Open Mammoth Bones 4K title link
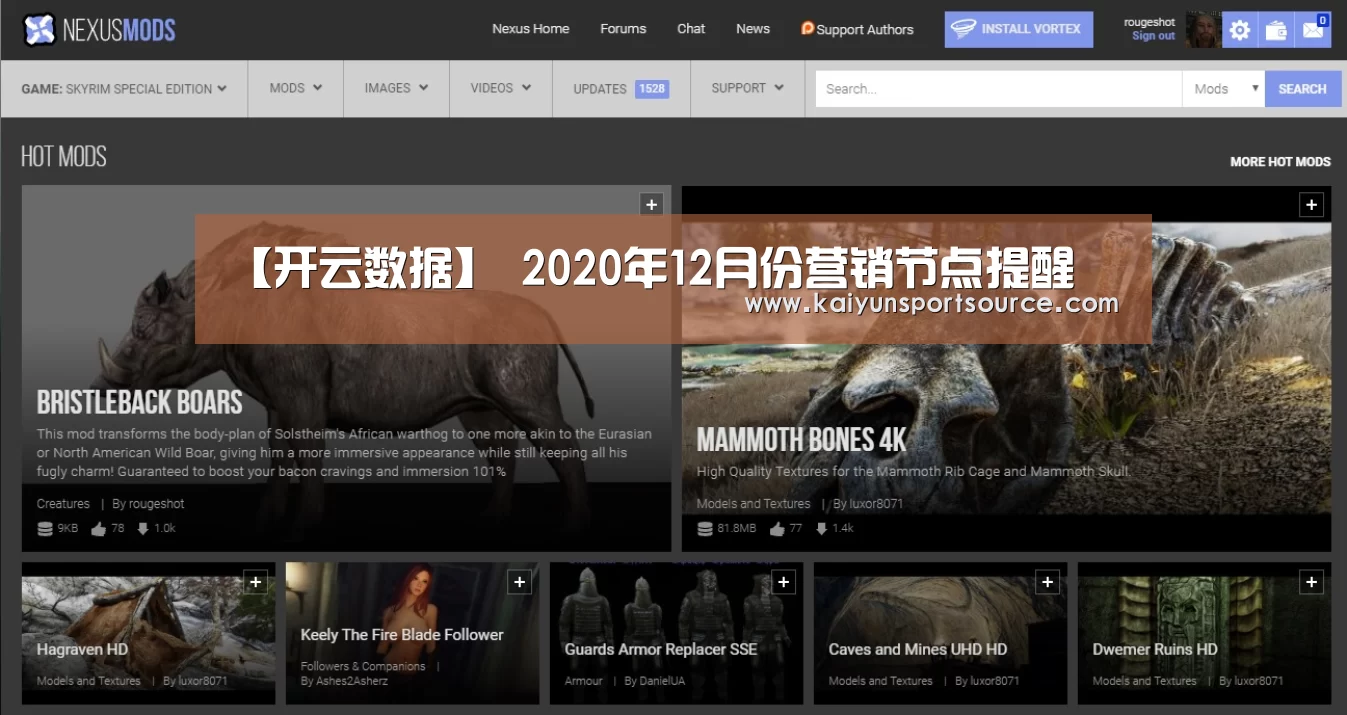The width and height of the screenshot is (1347, 715). (x=802, y=440)
